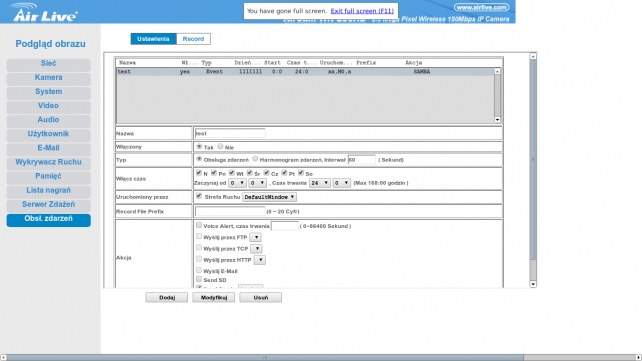Image resolution: width=642 pixels, height=361 pixels.
Task: Open the FTP server dropdown
Action: tap(255, 237)
